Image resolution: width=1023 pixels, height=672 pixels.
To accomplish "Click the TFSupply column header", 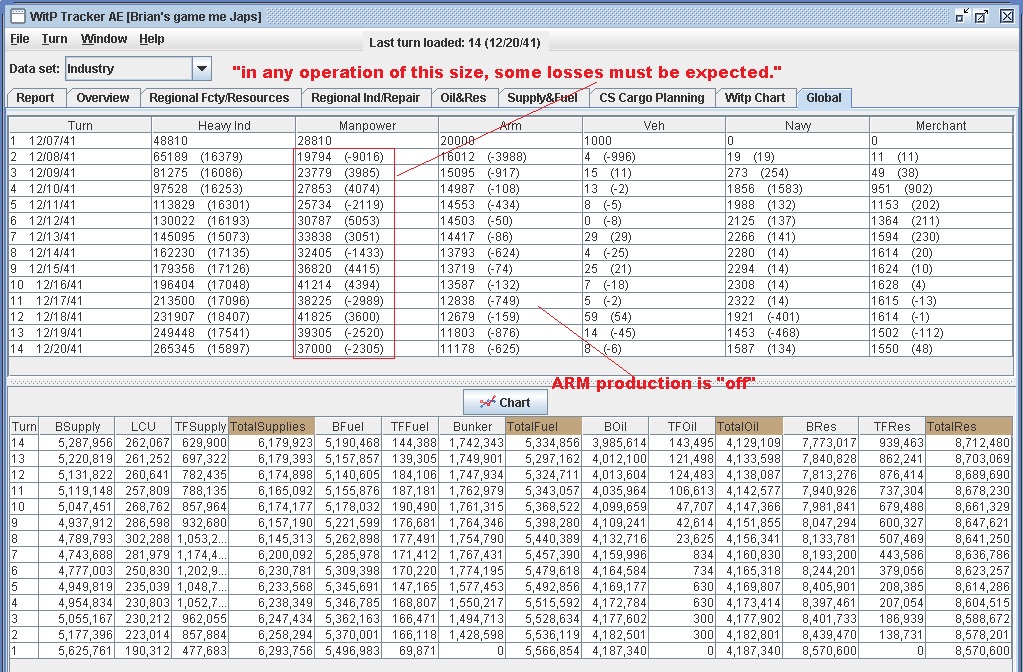I will point(200,427).
